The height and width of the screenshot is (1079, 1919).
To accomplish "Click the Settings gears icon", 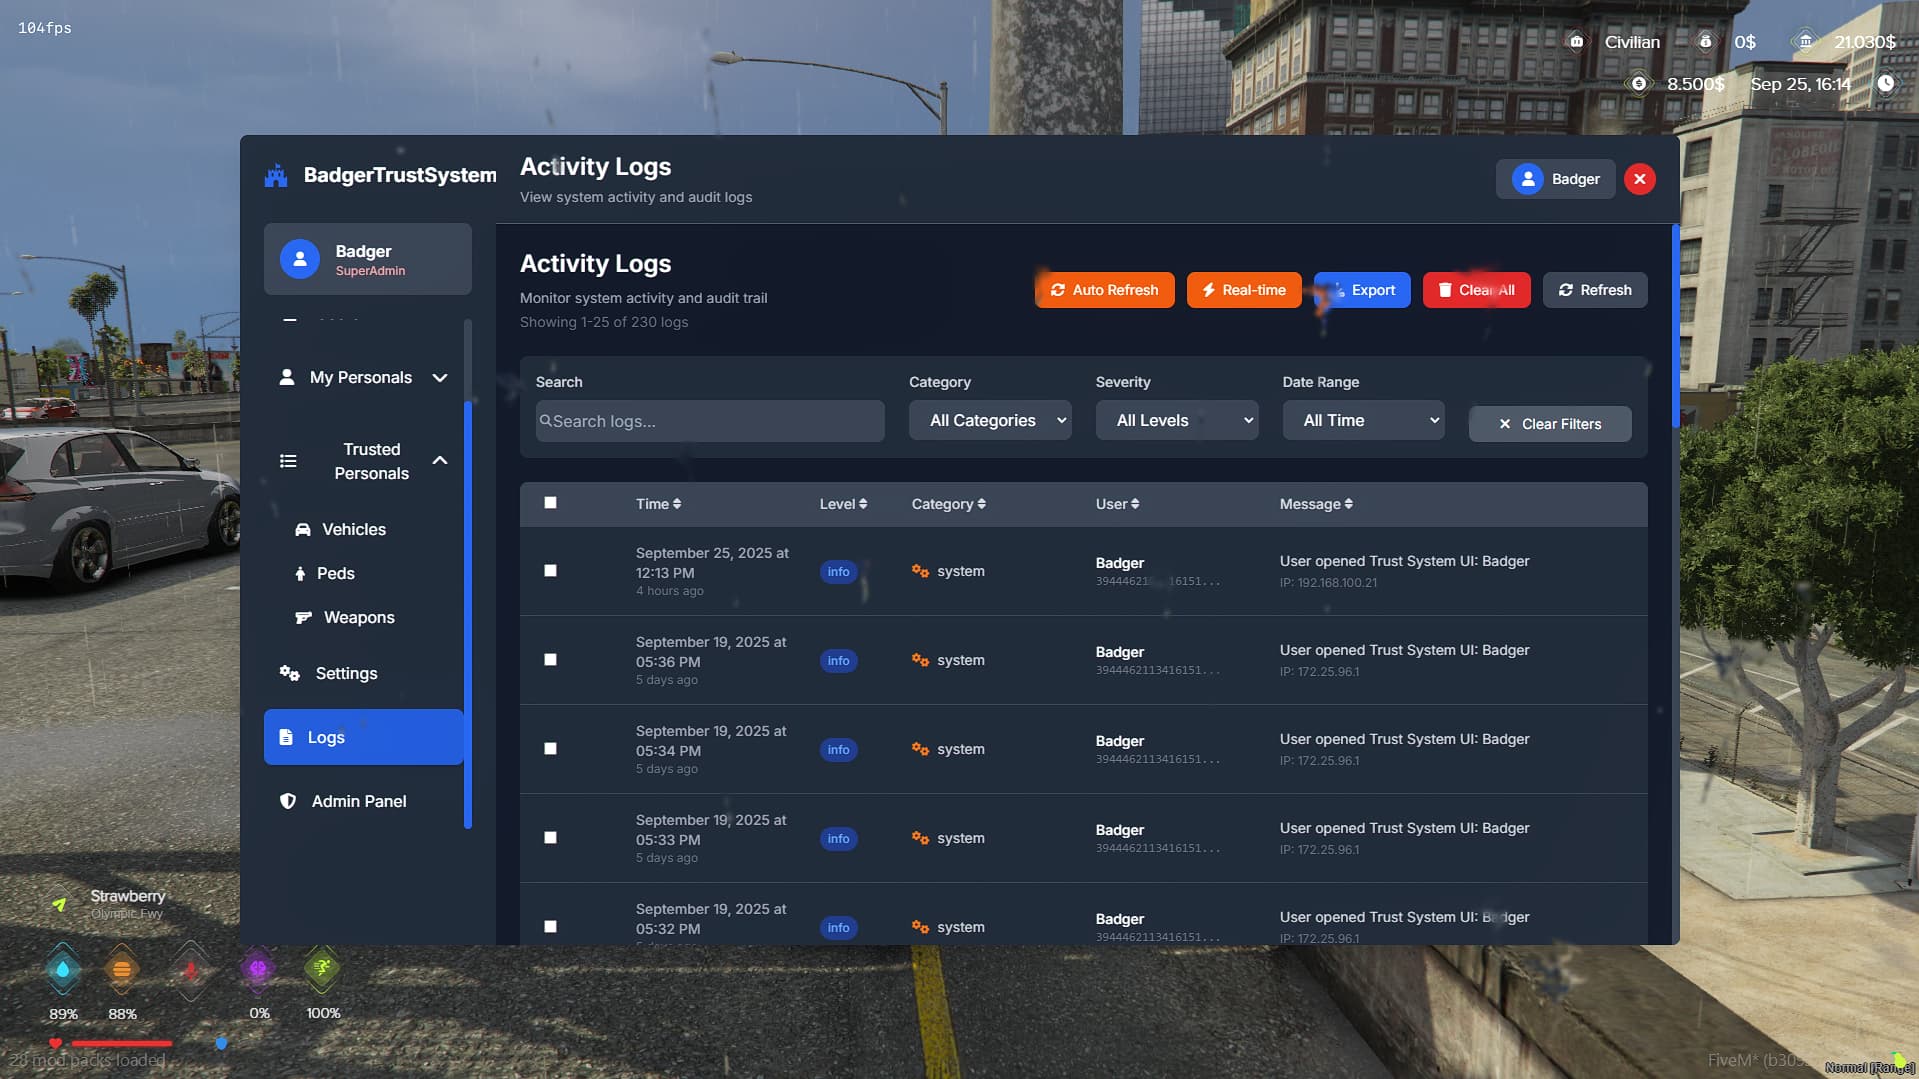I will (289, 673).
